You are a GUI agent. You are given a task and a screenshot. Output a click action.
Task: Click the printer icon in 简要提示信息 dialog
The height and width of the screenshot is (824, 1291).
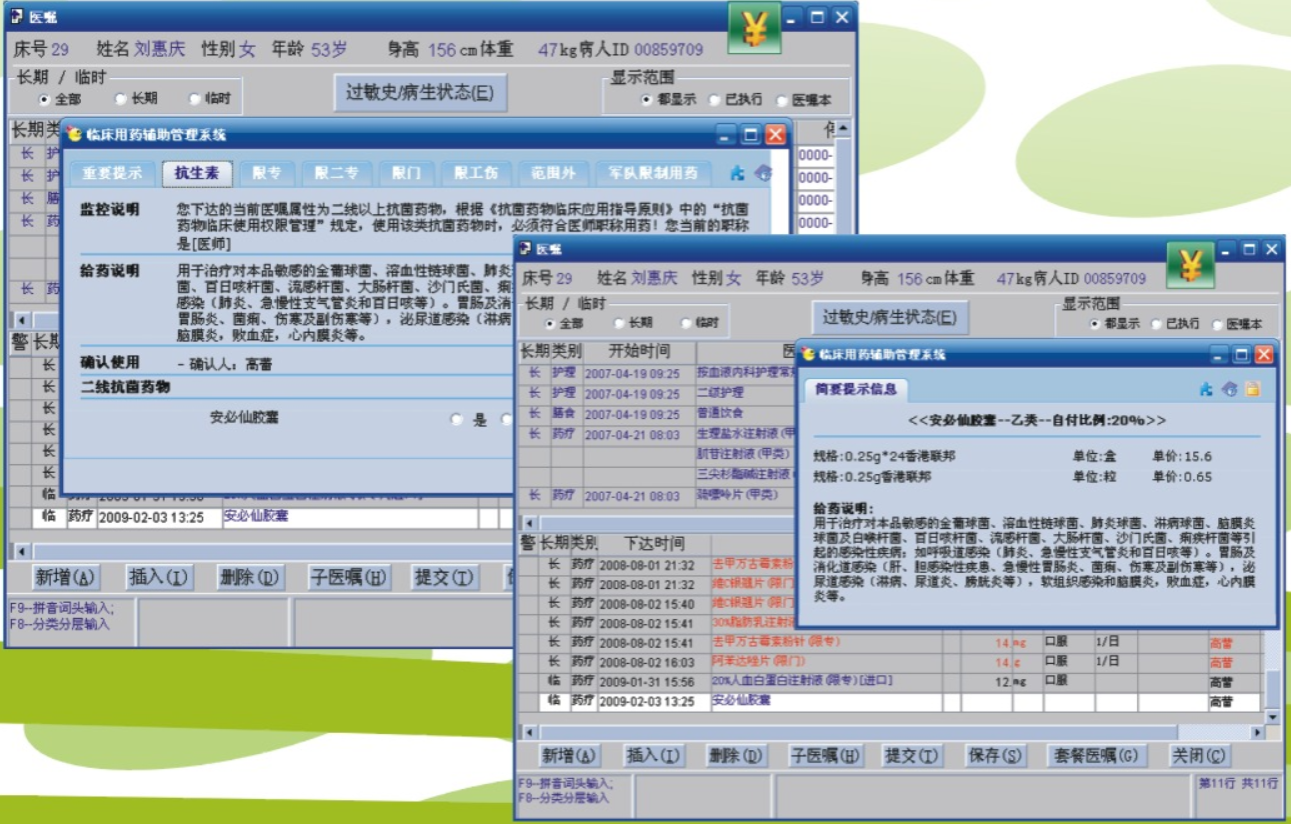tap(1230, 389)
